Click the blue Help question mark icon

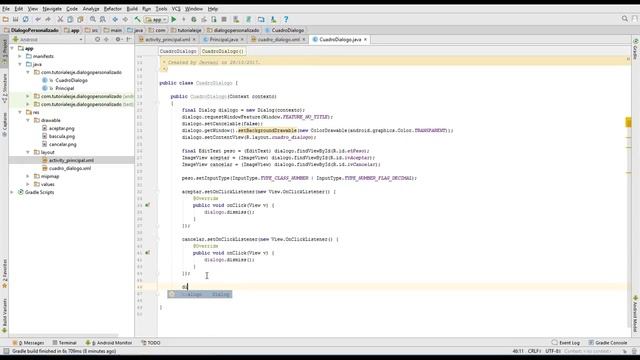[286, 19]
